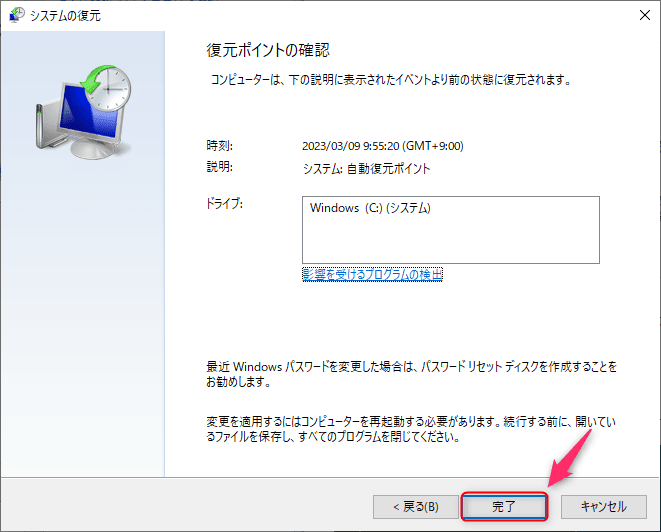Click the computer and clock illustration
661x532 pixels.
[83, 112]
